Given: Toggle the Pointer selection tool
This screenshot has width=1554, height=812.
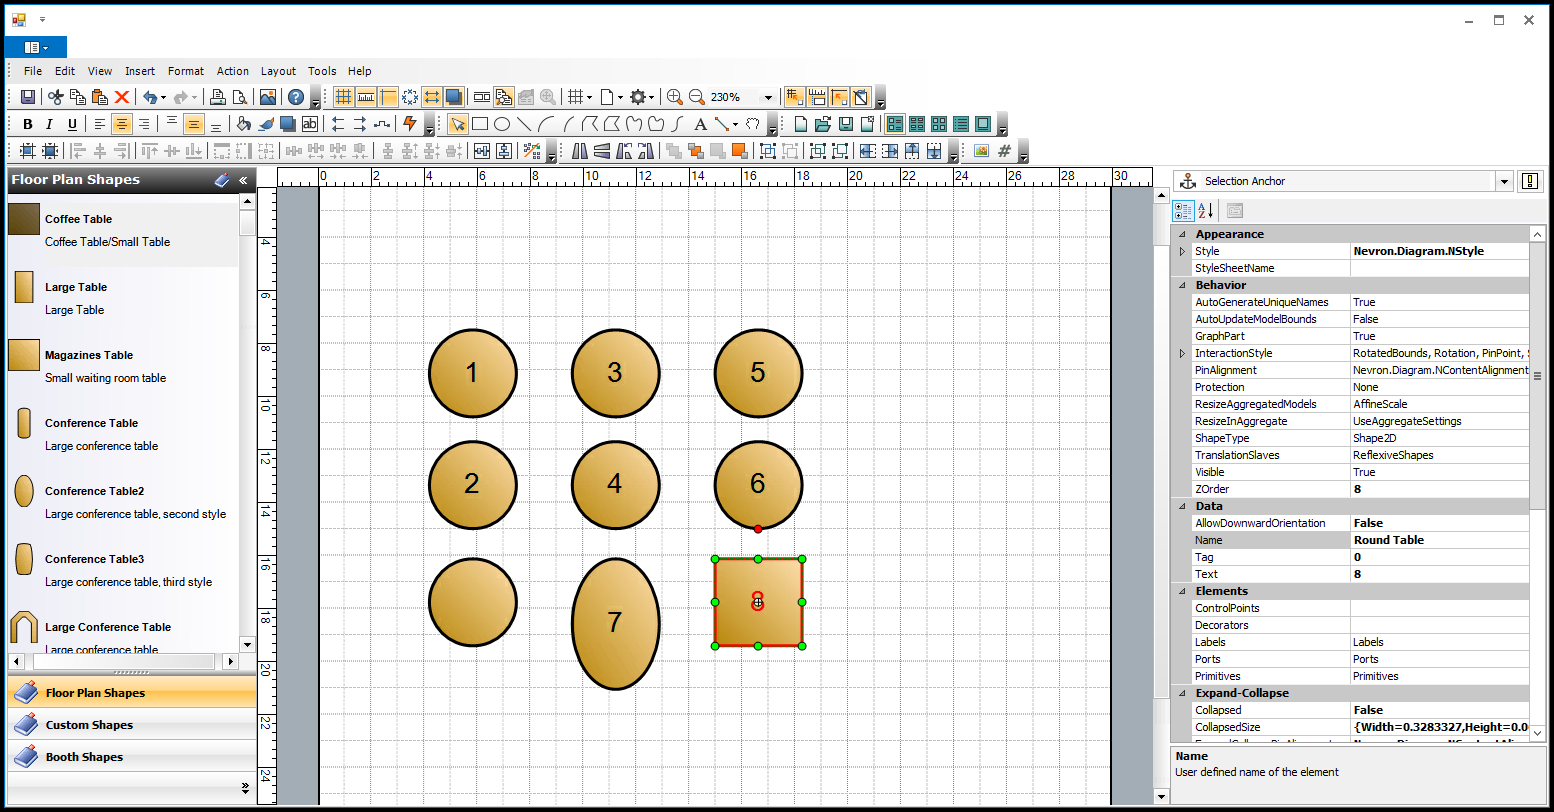Looking at the screenshot, I should click(457, 124).
